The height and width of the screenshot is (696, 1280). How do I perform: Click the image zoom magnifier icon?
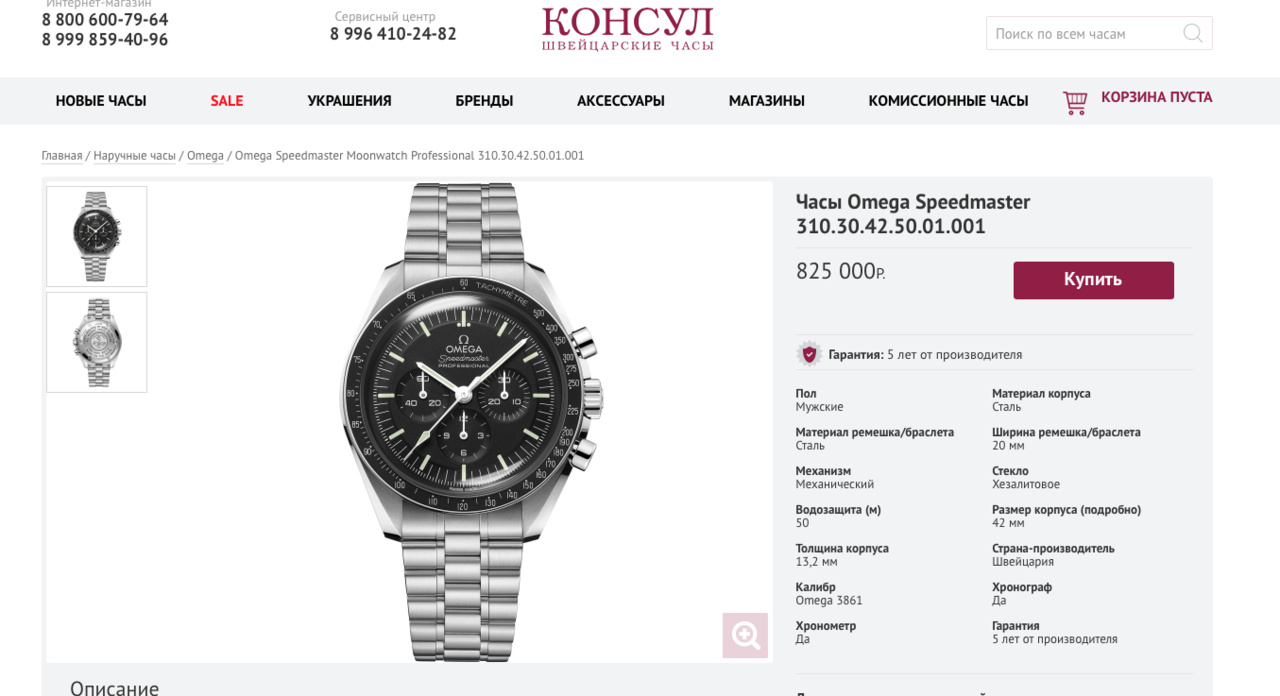(x=745, y=635)
